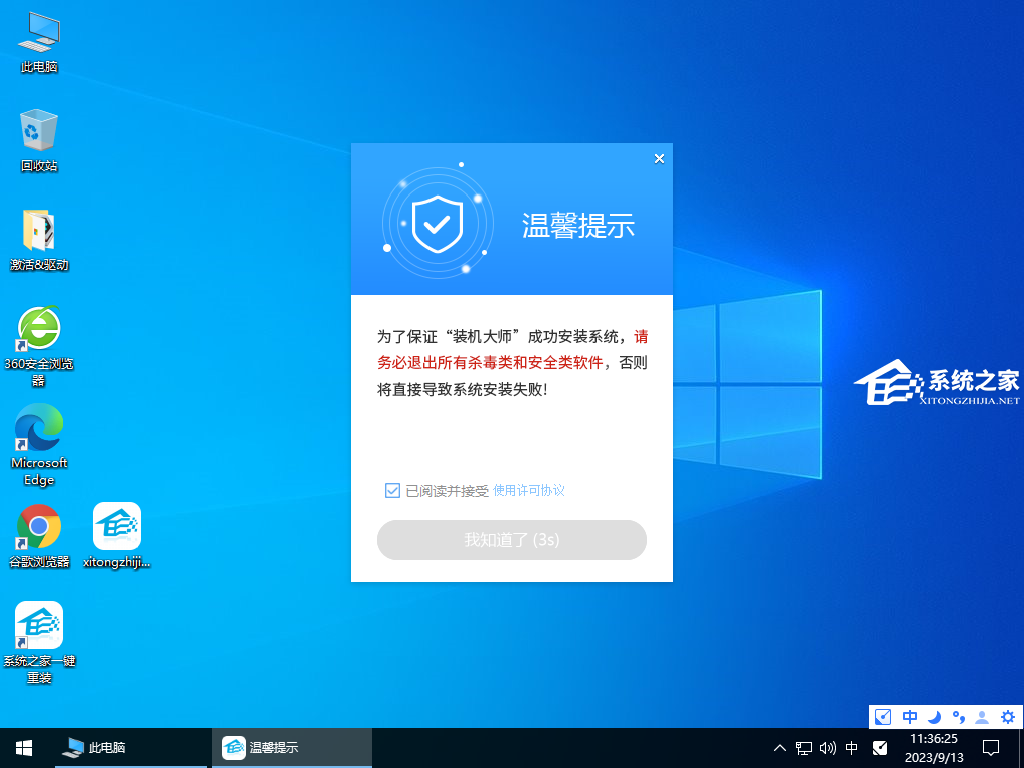Toggle punctuation mode on the input toolbar
The image size is (1024, 768).
tap(958, 717)
